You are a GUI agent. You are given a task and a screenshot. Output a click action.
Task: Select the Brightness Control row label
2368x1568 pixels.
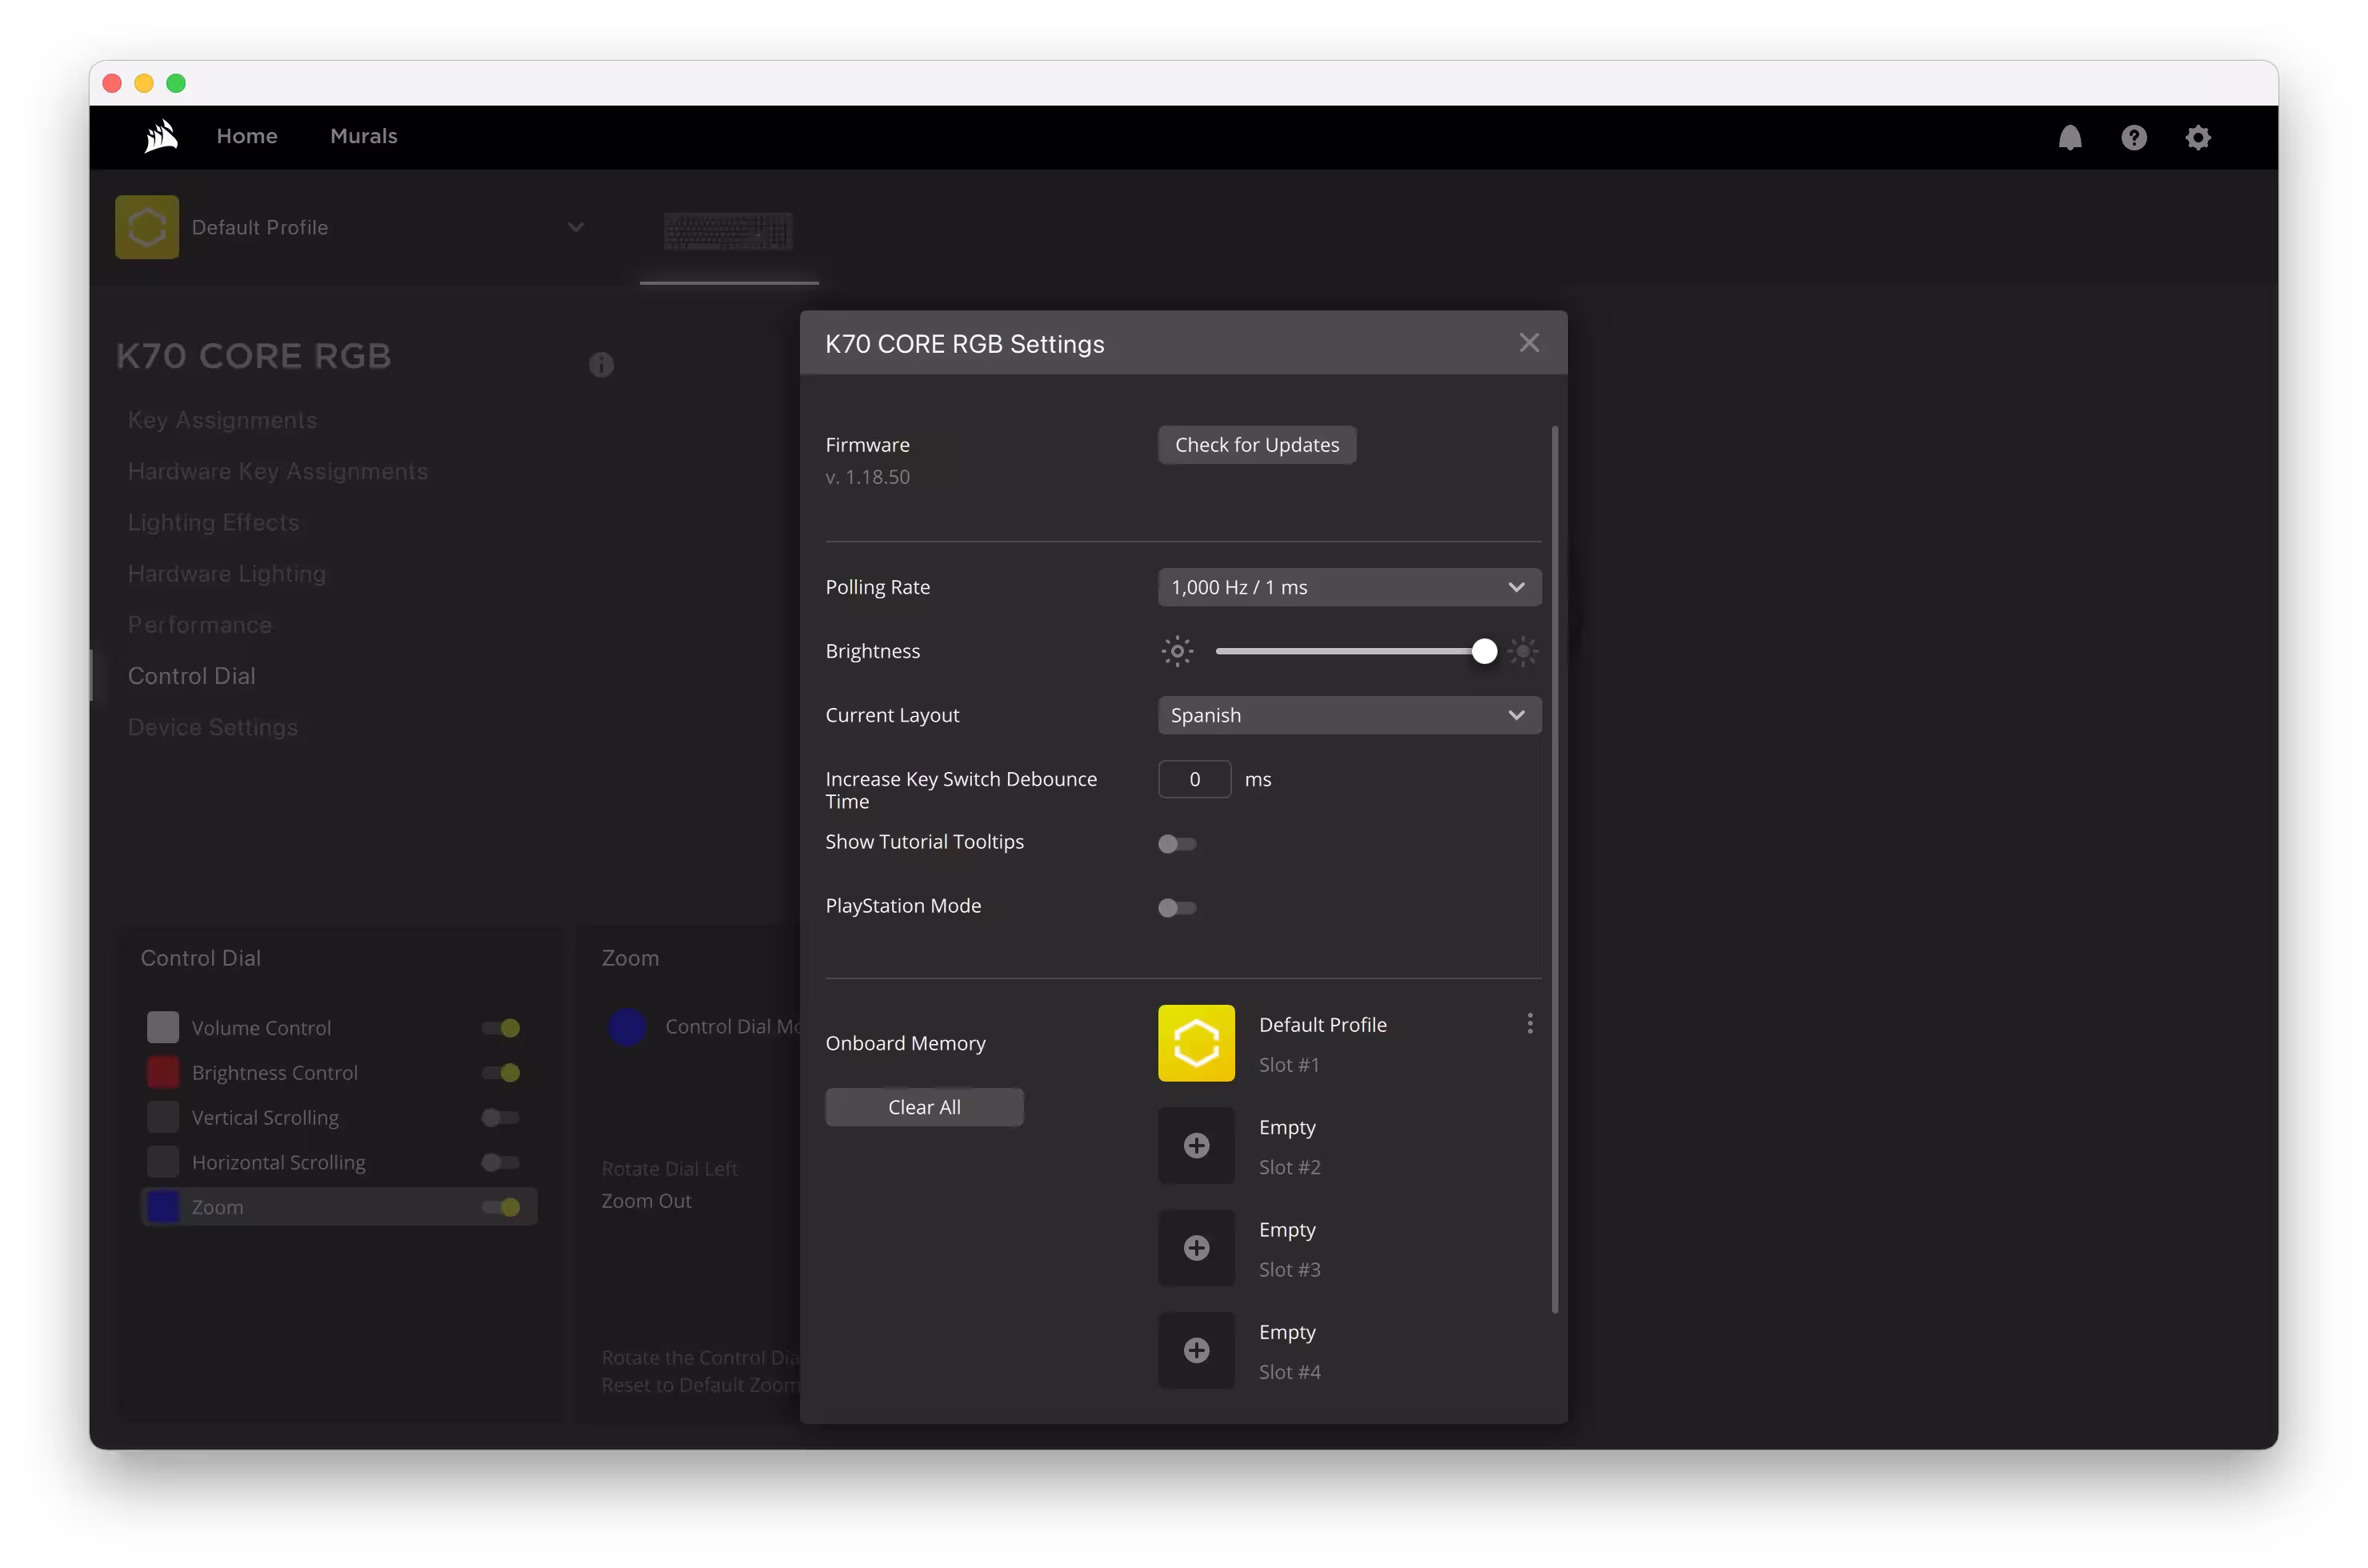pos(275,1073)
